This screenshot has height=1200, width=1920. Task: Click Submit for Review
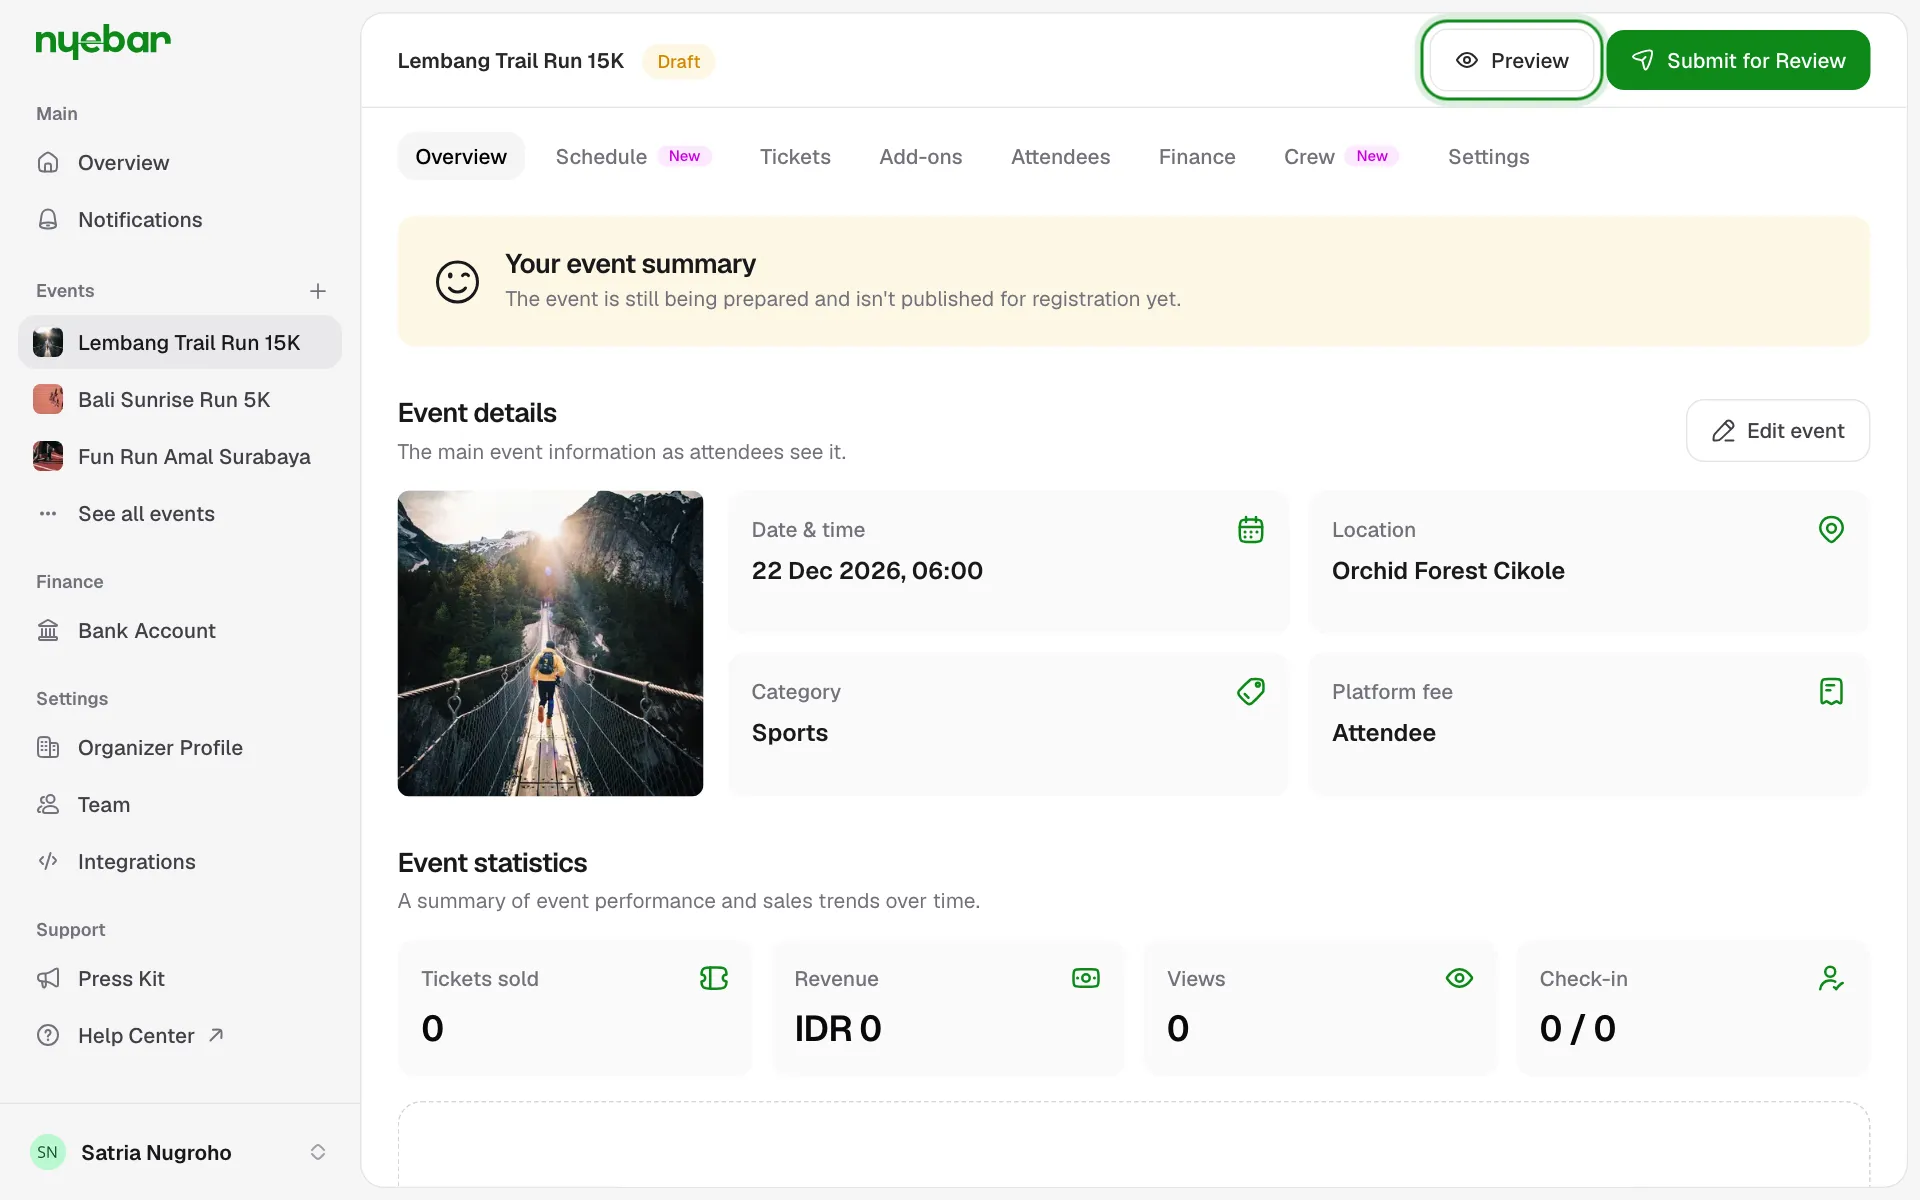point(1738,61)
